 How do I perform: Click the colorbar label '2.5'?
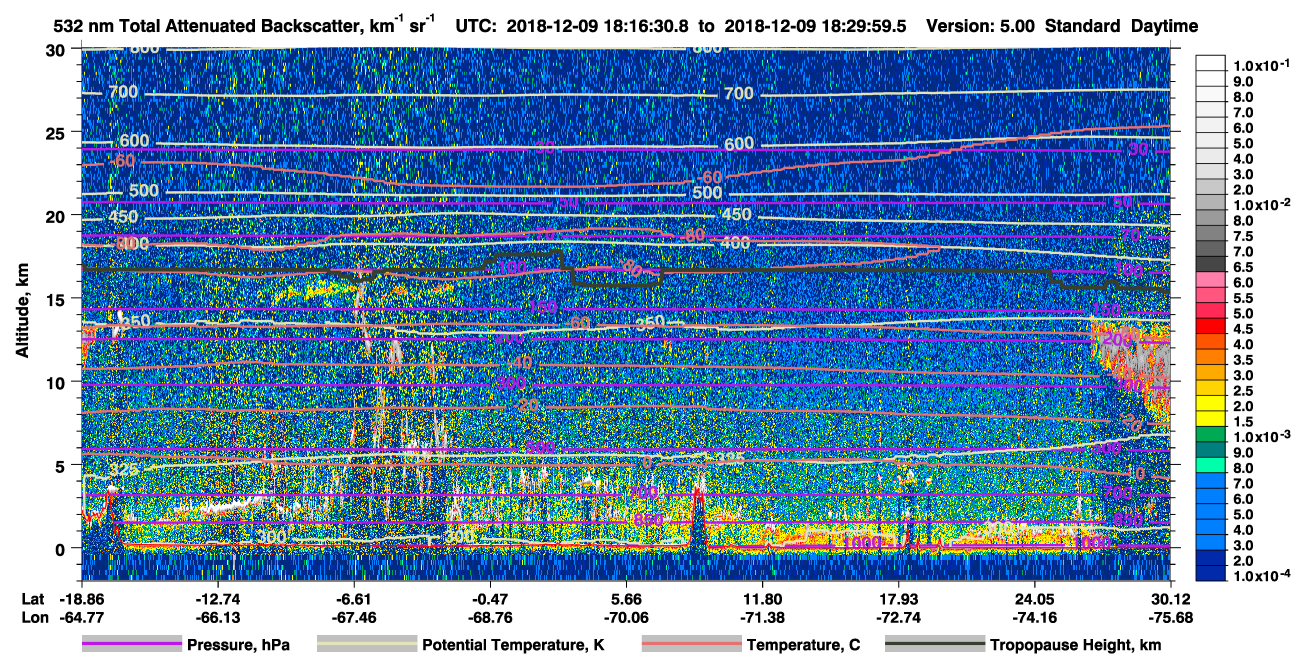[1241, 390]
